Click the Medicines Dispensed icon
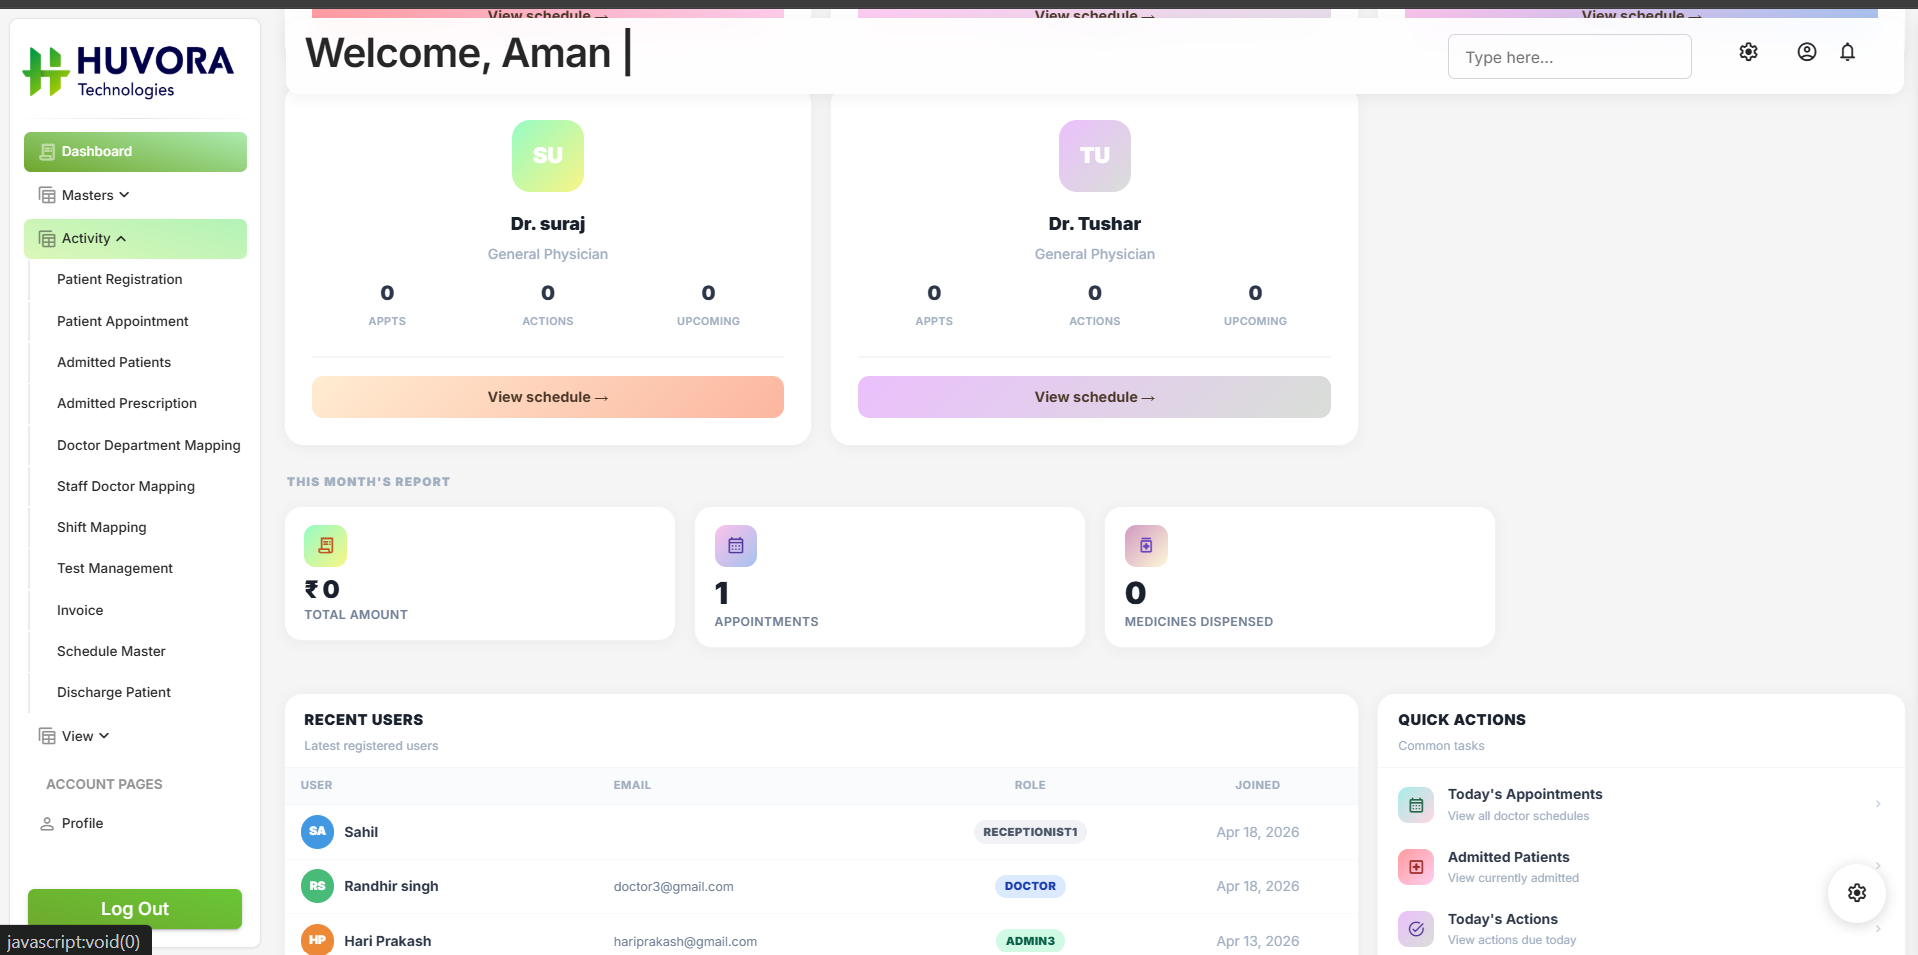 pyautogui.click(x=1146, y=546)
